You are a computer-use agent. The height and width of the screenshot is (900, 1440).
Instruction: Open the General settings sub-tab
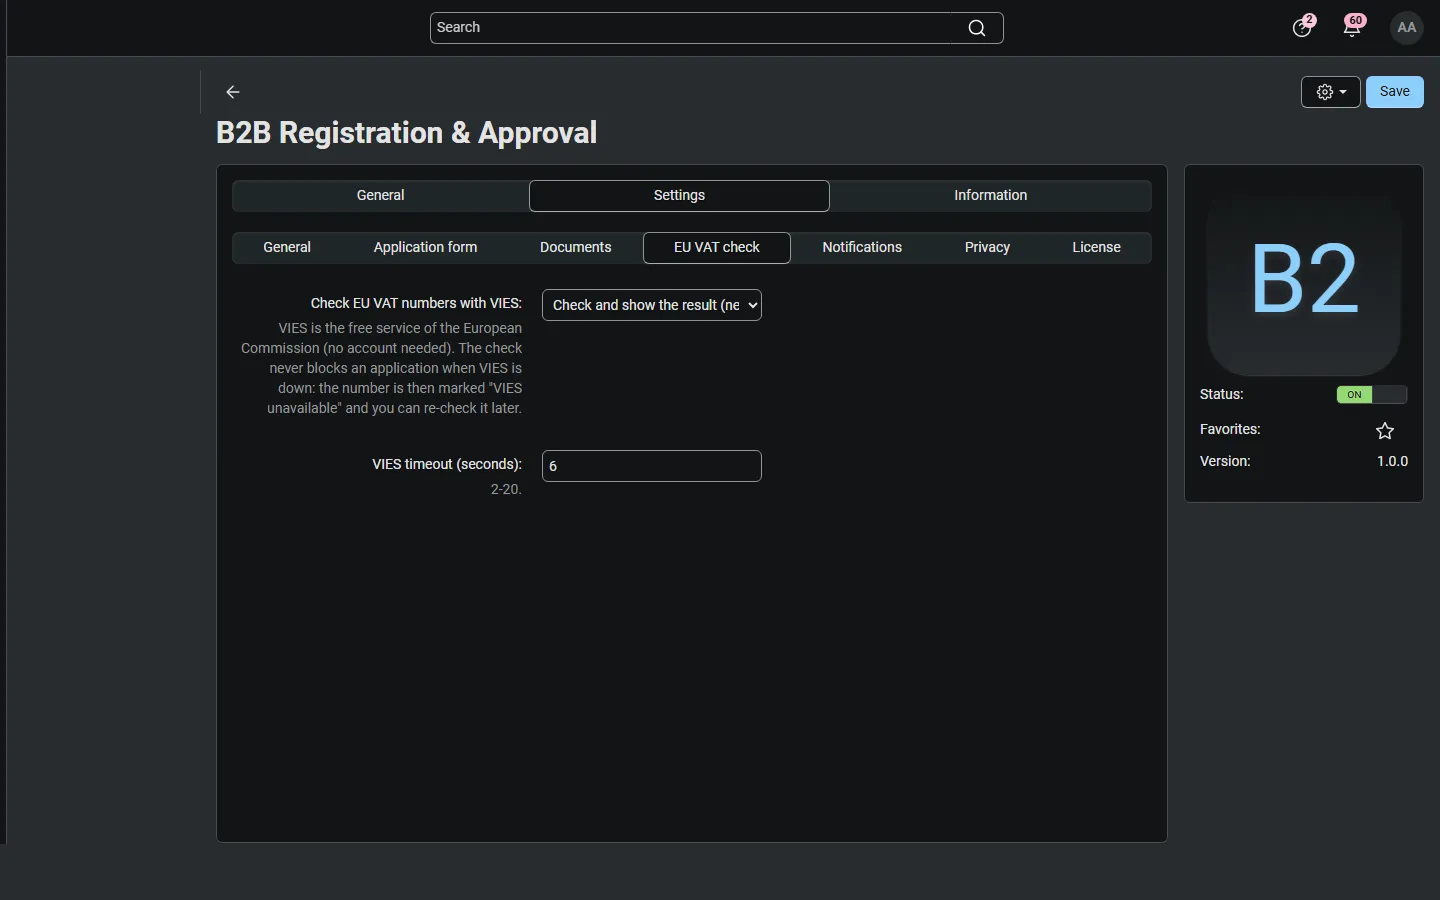click(x=287, y=248)
